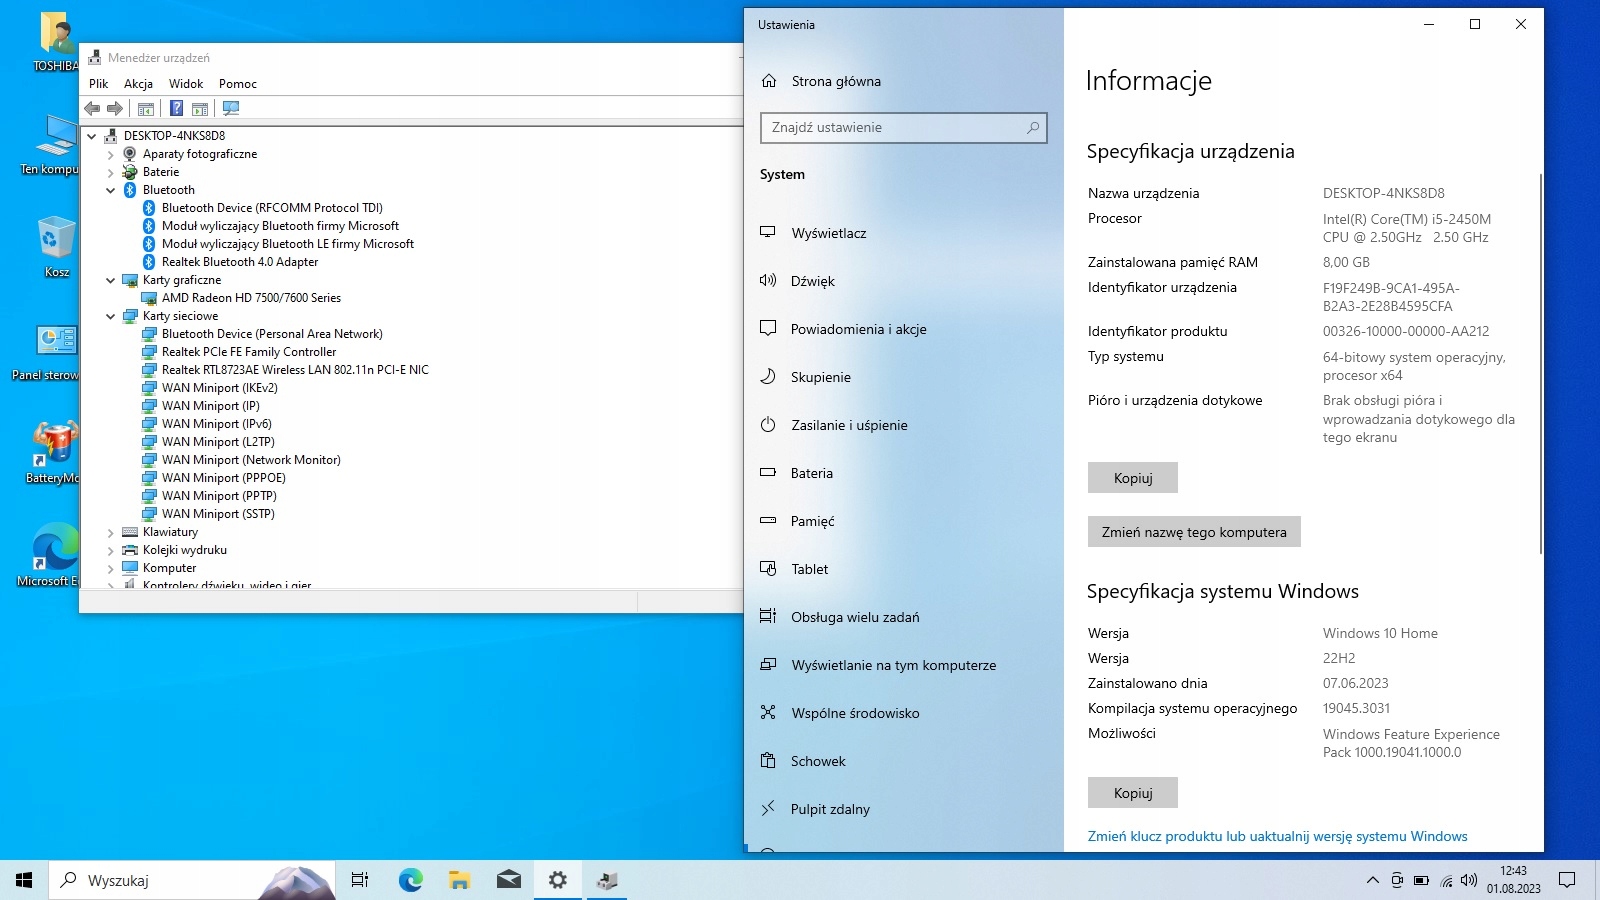Open Help via the blue question mark icon

176,108
